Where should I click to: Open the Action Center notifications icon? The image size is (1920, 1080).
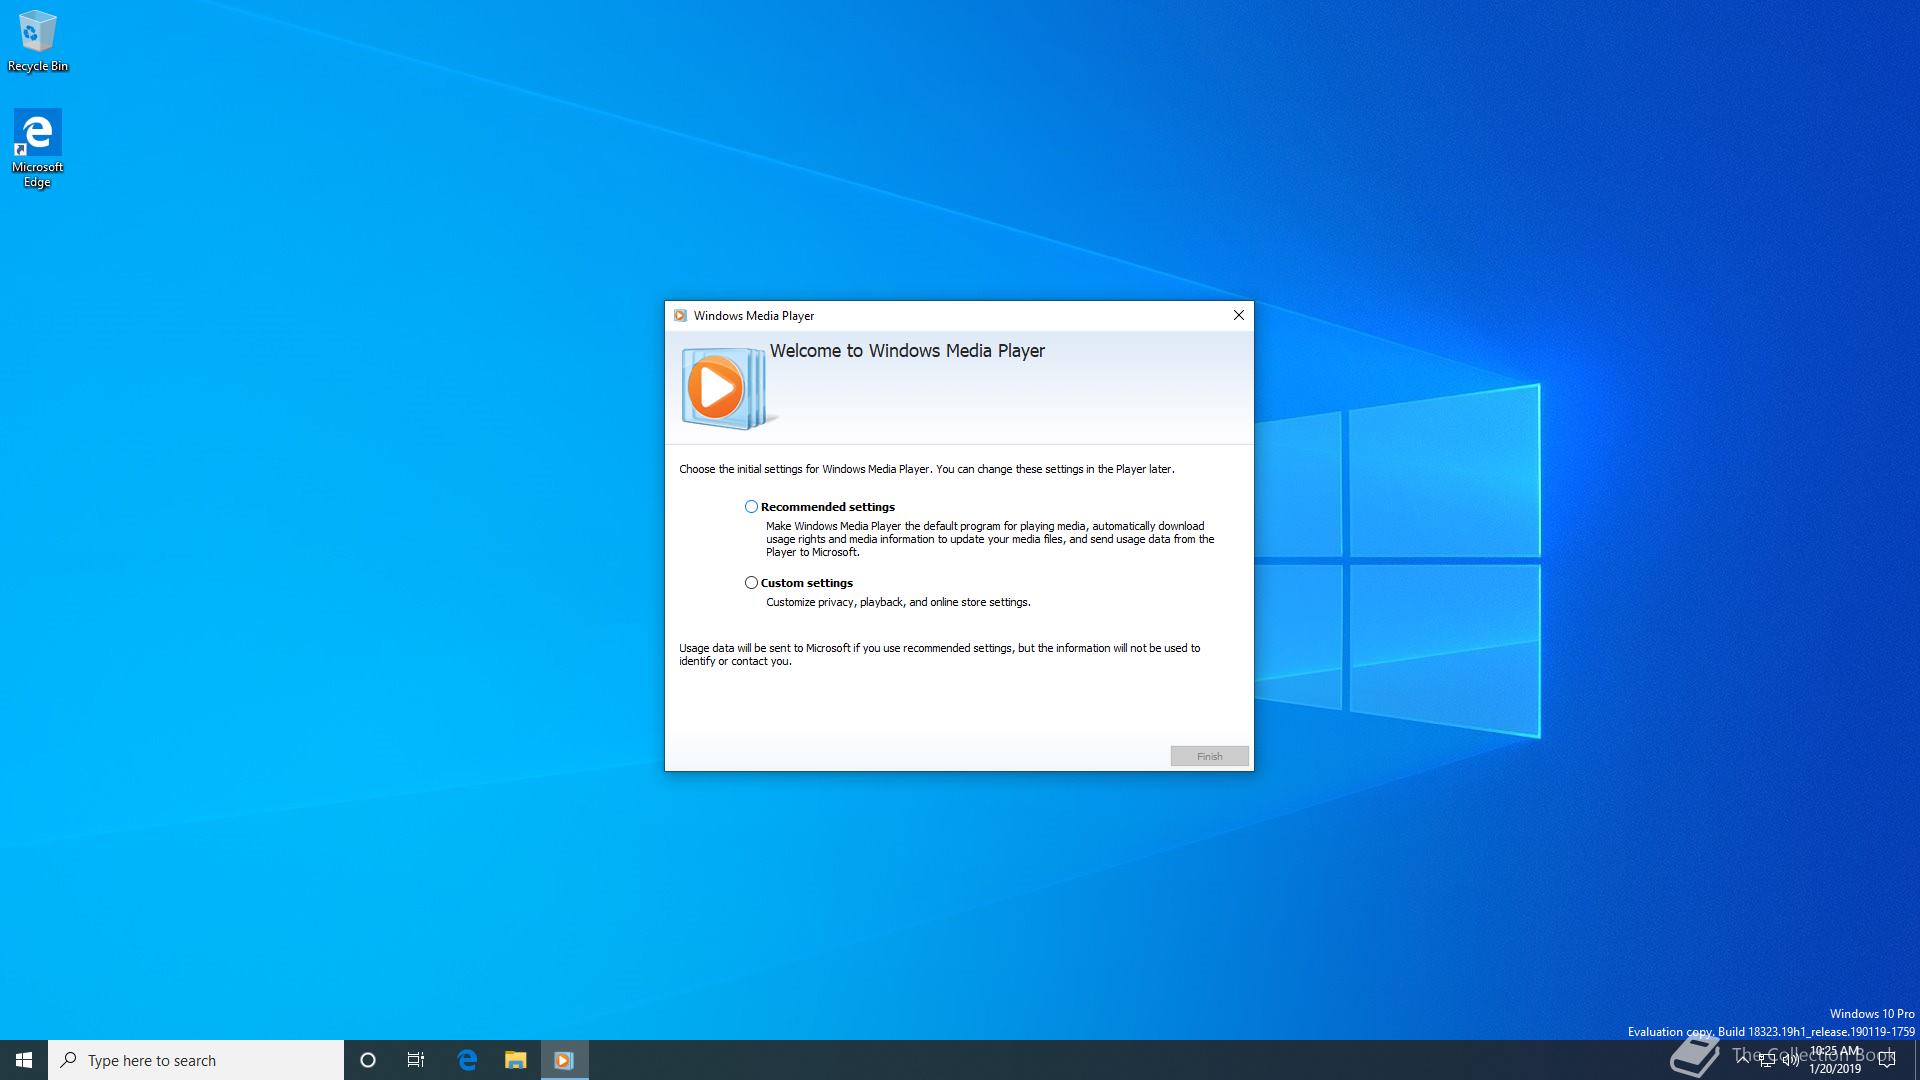coord(1887,1060)
